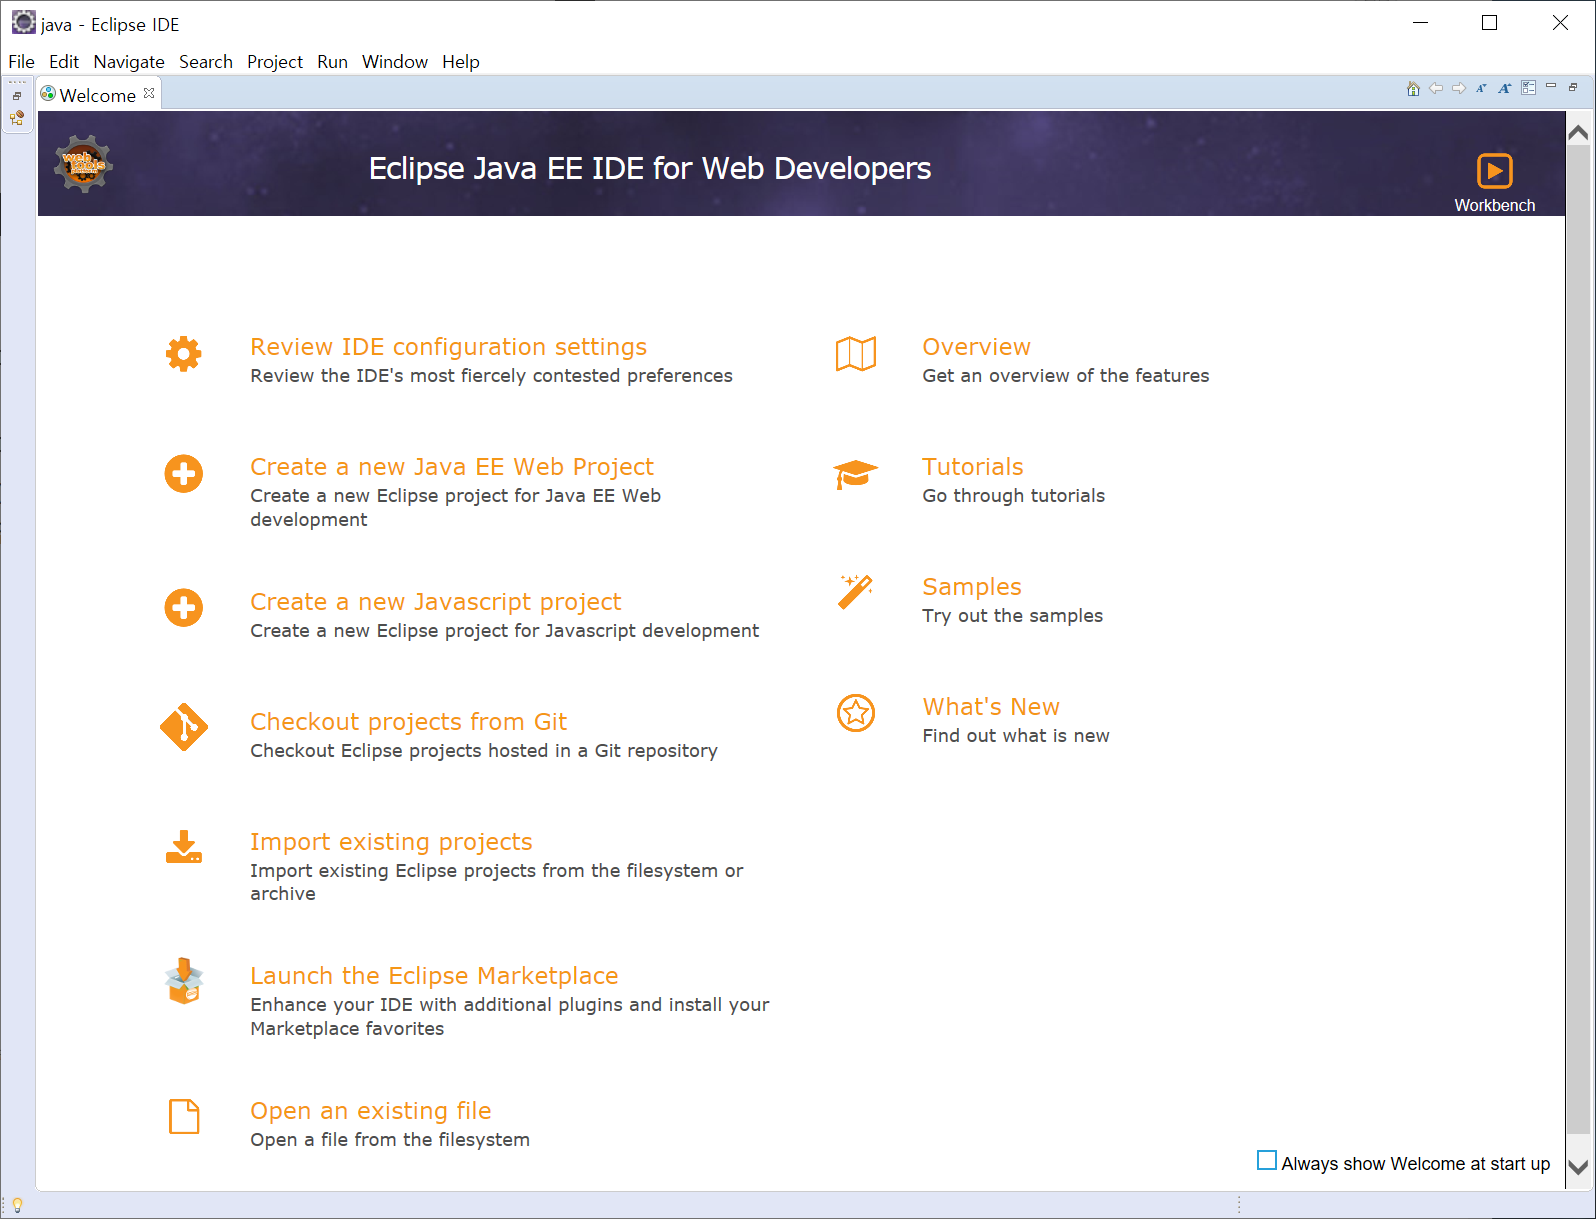Open the Open an existing file link
The width and height of the screenshot is (1596, 1219).
371,1111
